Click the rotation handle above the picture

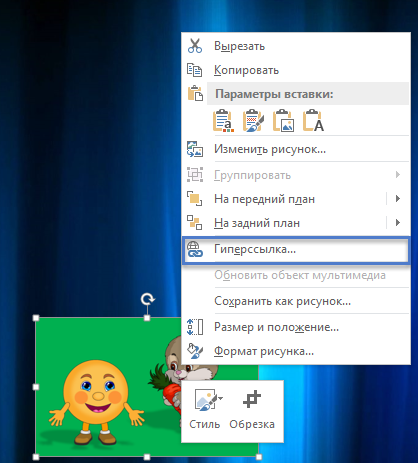point(147,299)
